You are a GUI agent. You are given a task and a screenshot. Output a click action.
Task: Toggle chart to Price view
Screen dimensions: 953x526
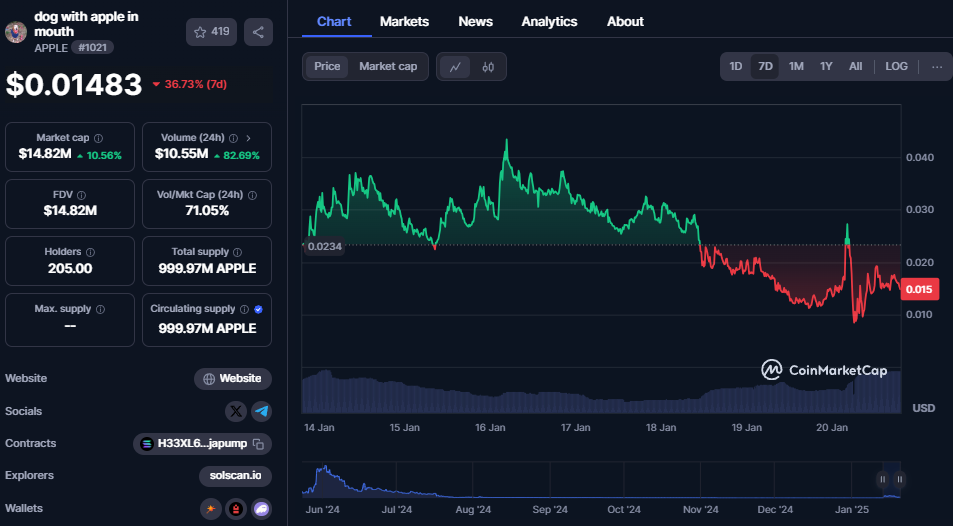click(x=327, y=66)
